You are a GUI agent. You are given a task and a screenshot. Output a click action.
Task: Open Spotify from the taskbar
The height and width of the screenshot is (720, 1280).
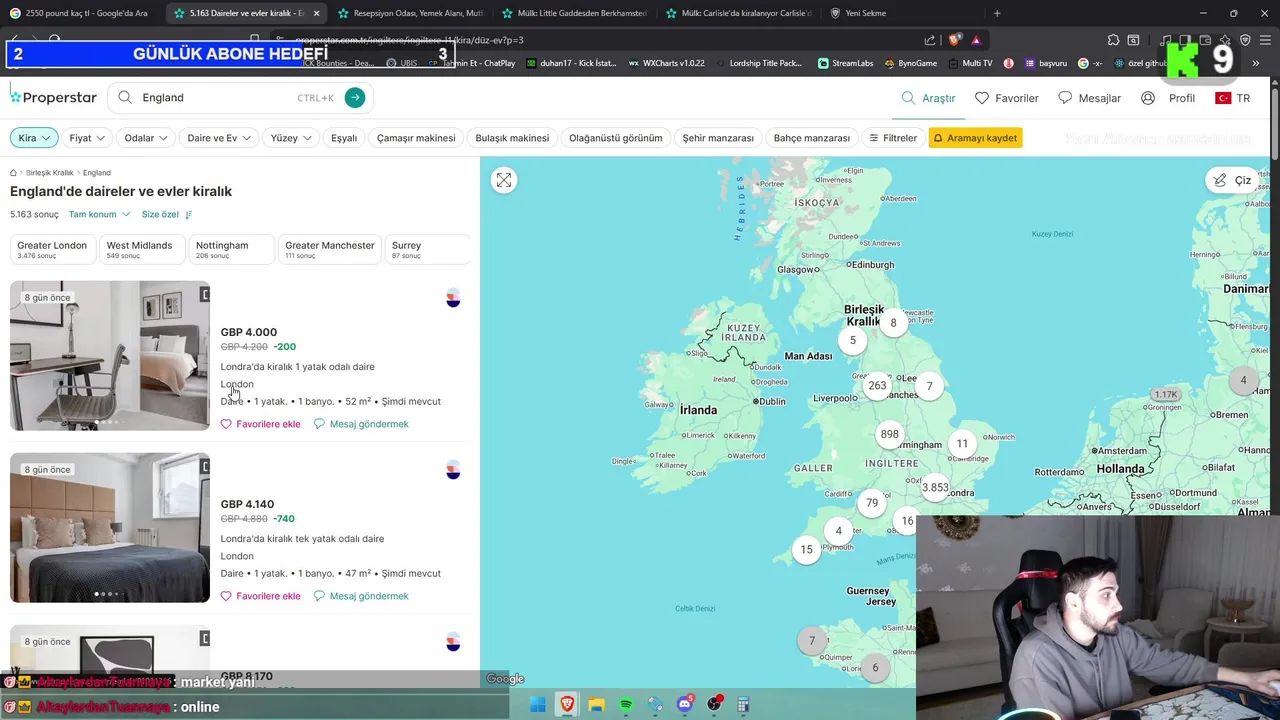tap(626, 705)
